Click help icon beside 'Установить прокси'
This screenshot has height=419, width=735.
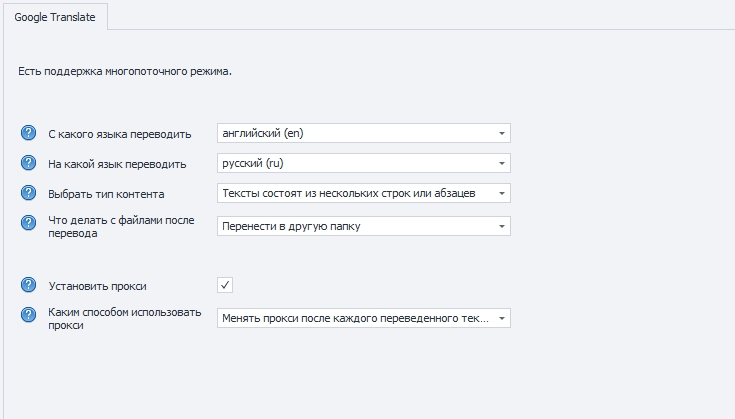tap(29, 285)
